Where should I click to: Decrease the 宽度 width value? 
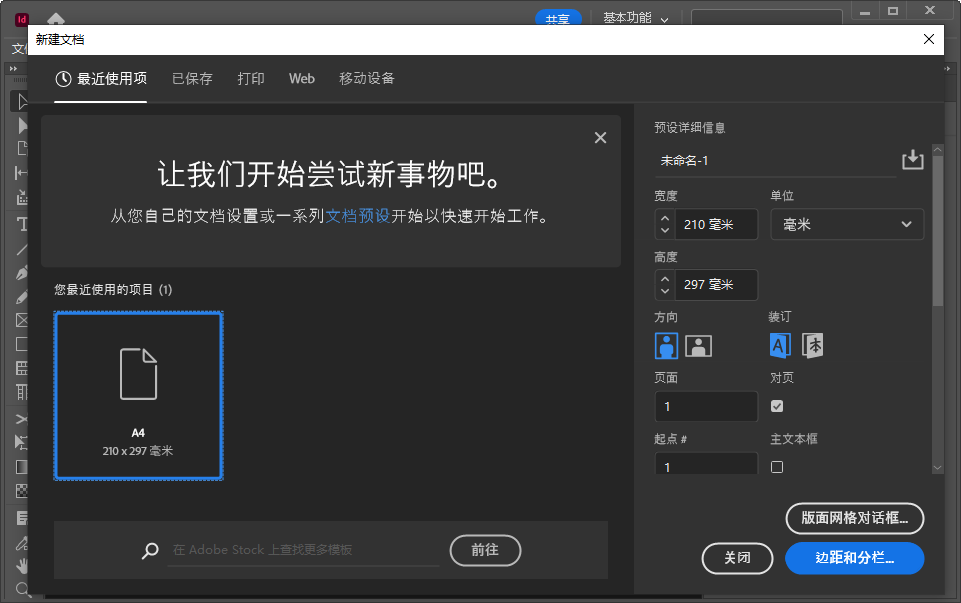(x=665, y=231)
